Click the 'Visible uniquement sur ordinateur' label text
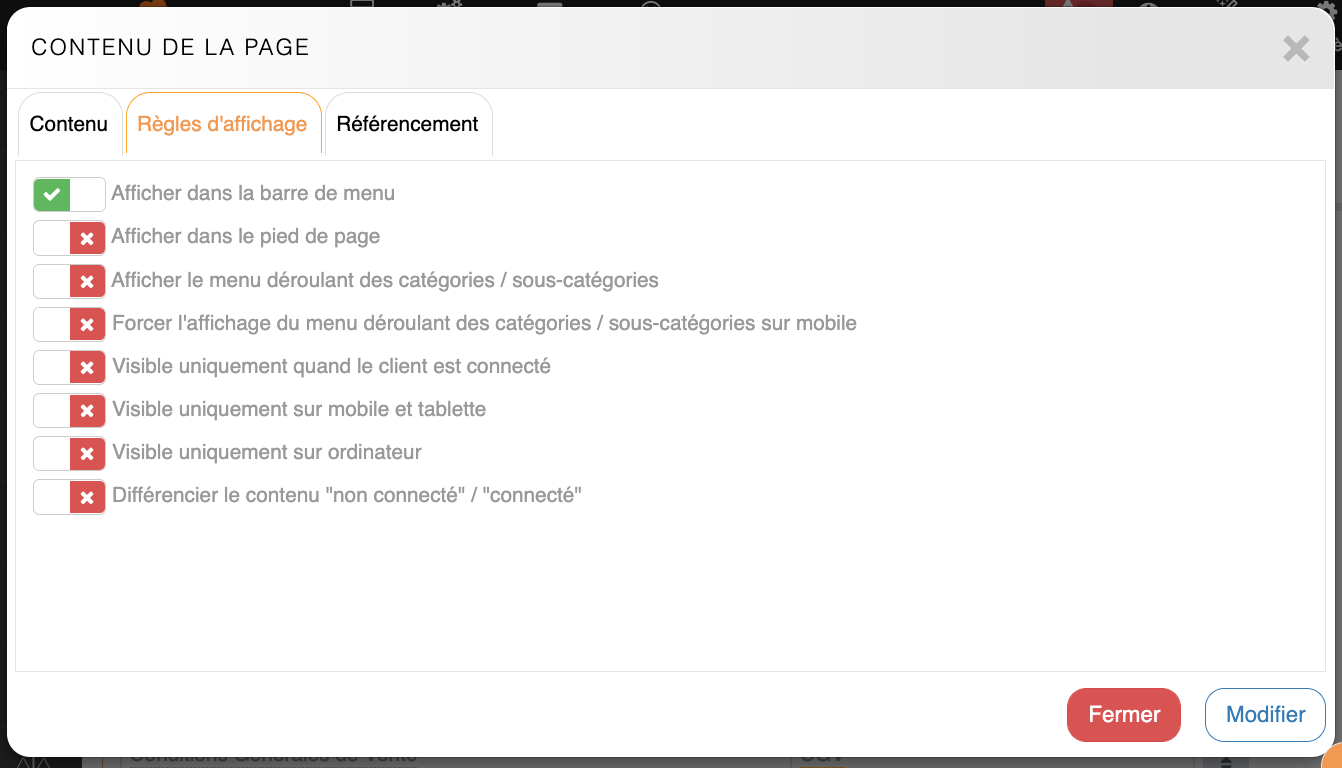The image size is (1342, 768). pos(267,452)
